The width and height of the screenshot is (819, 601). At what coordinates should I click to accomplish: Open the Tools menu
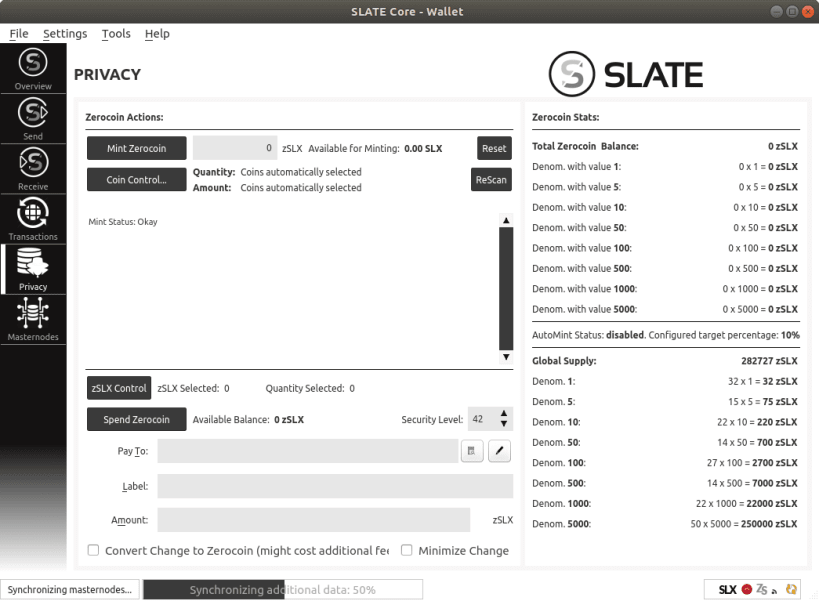116,34
